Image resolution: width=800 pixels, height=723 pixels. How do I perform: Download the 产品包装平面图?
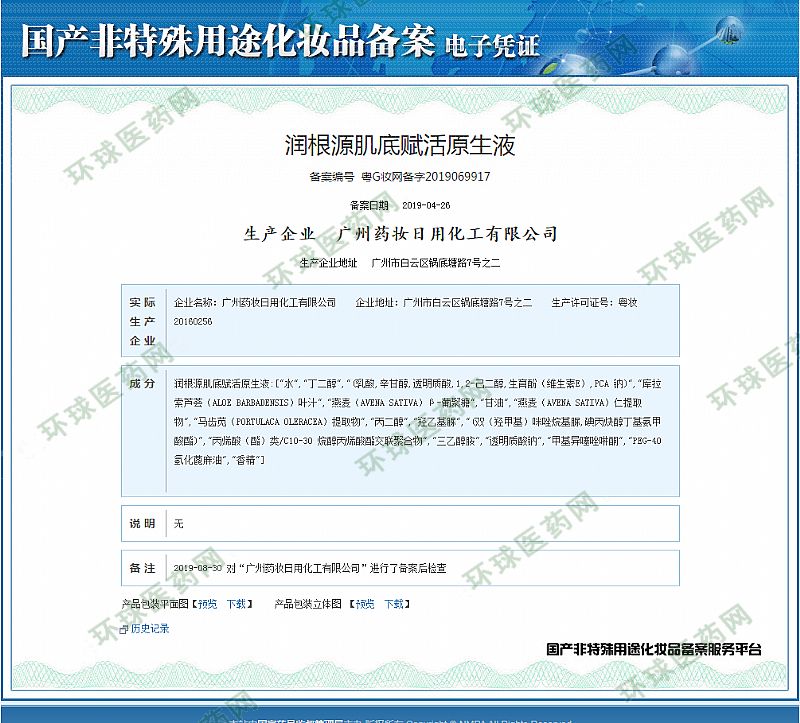[236, 604]
